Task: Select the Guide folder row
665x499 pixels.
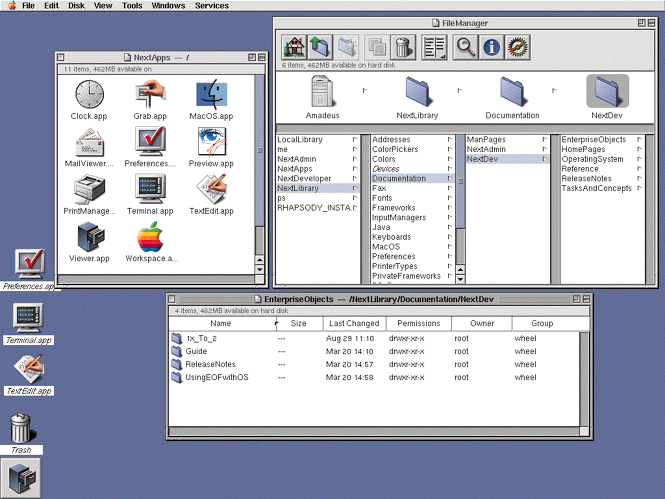Action: click(x=374, y=351)
